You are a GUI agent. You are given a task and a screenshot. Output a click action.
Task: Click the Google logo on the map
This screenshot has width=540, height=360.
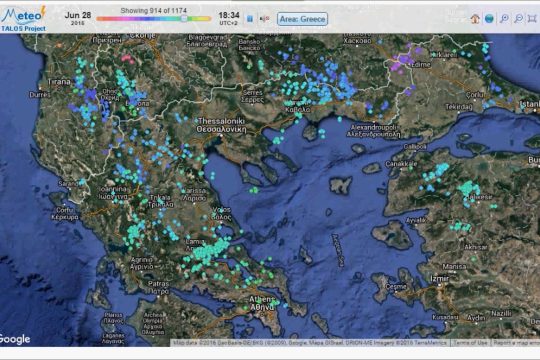[x=14, y=339]
